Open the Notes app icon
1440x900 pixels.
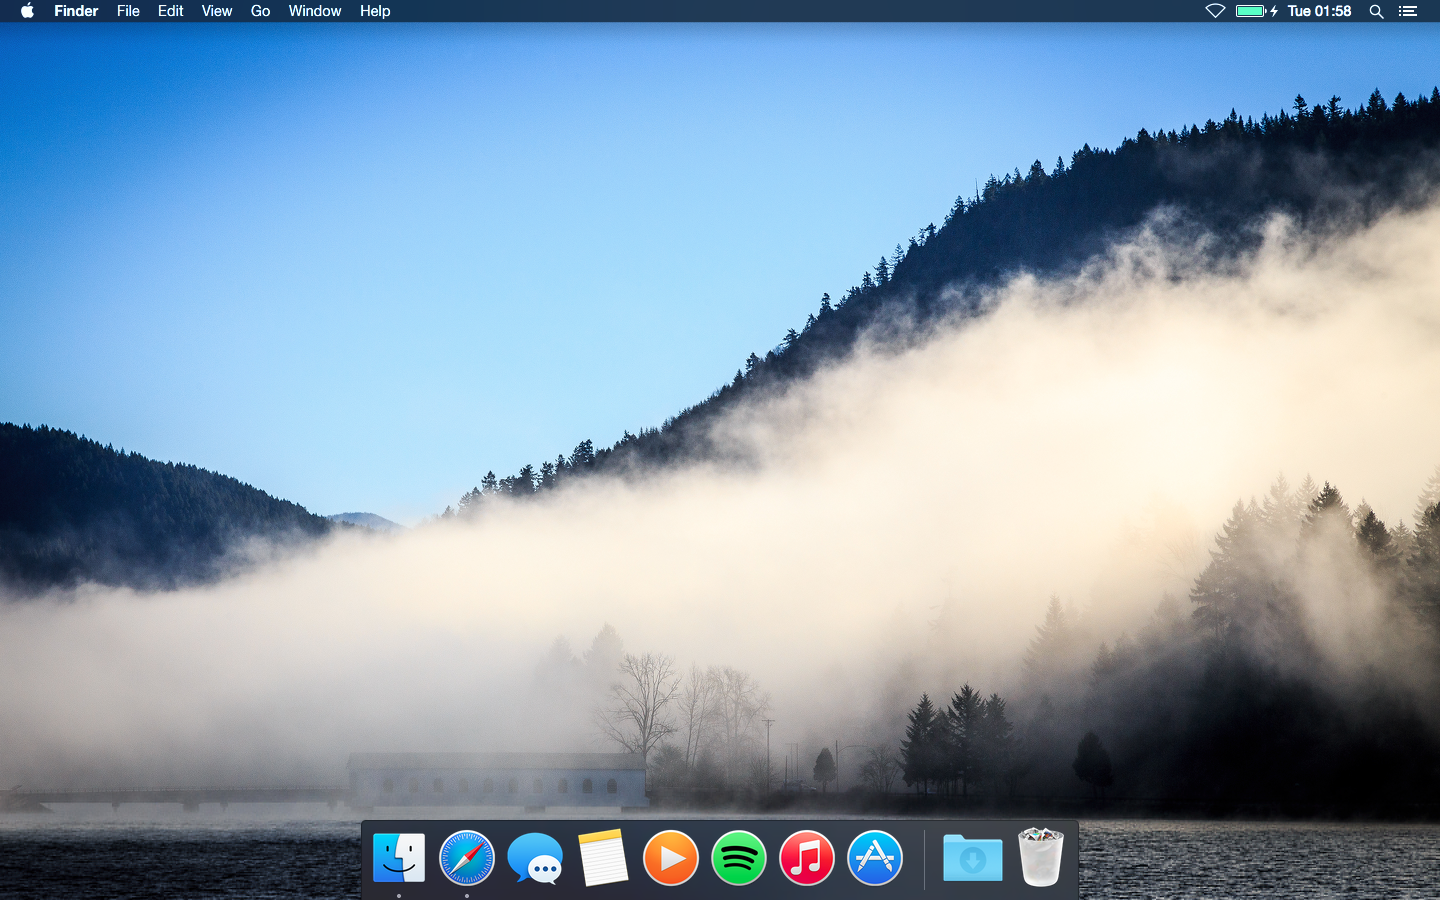click(x=603, y=858)
